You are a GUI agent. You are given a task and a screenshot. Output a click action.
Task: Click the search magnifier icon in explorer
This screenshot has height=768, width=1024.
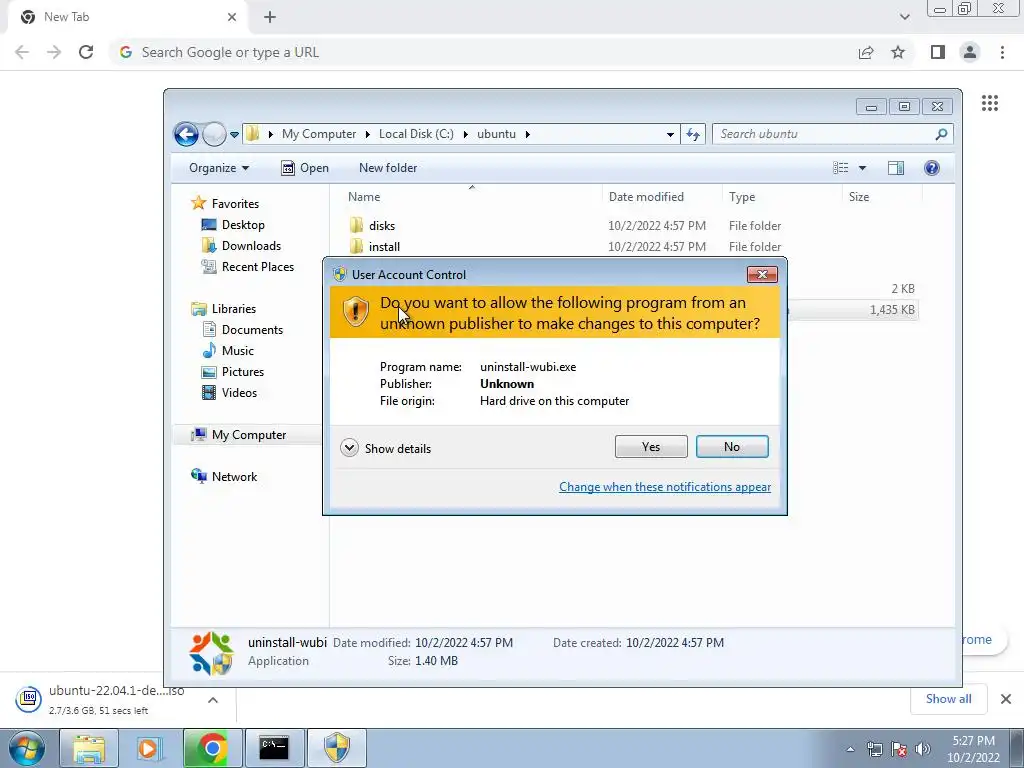941,134
